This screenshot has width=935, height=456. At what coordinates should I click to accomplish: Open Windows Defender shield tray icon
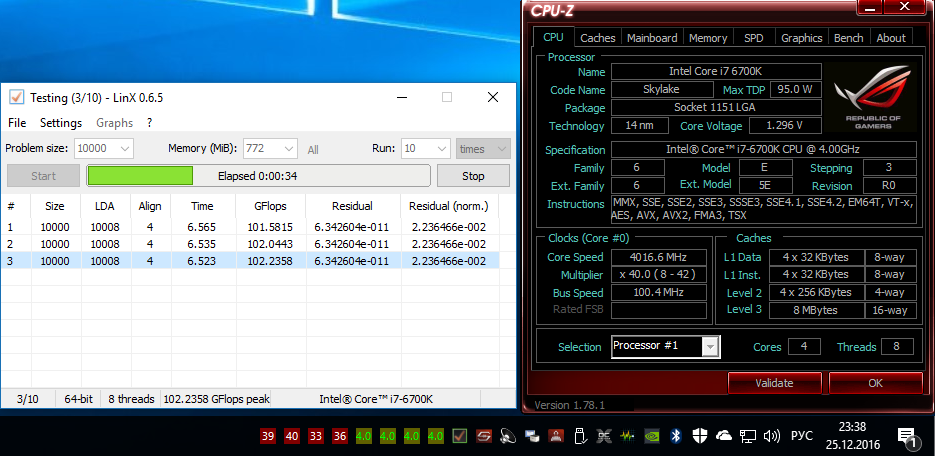[699, 436]
